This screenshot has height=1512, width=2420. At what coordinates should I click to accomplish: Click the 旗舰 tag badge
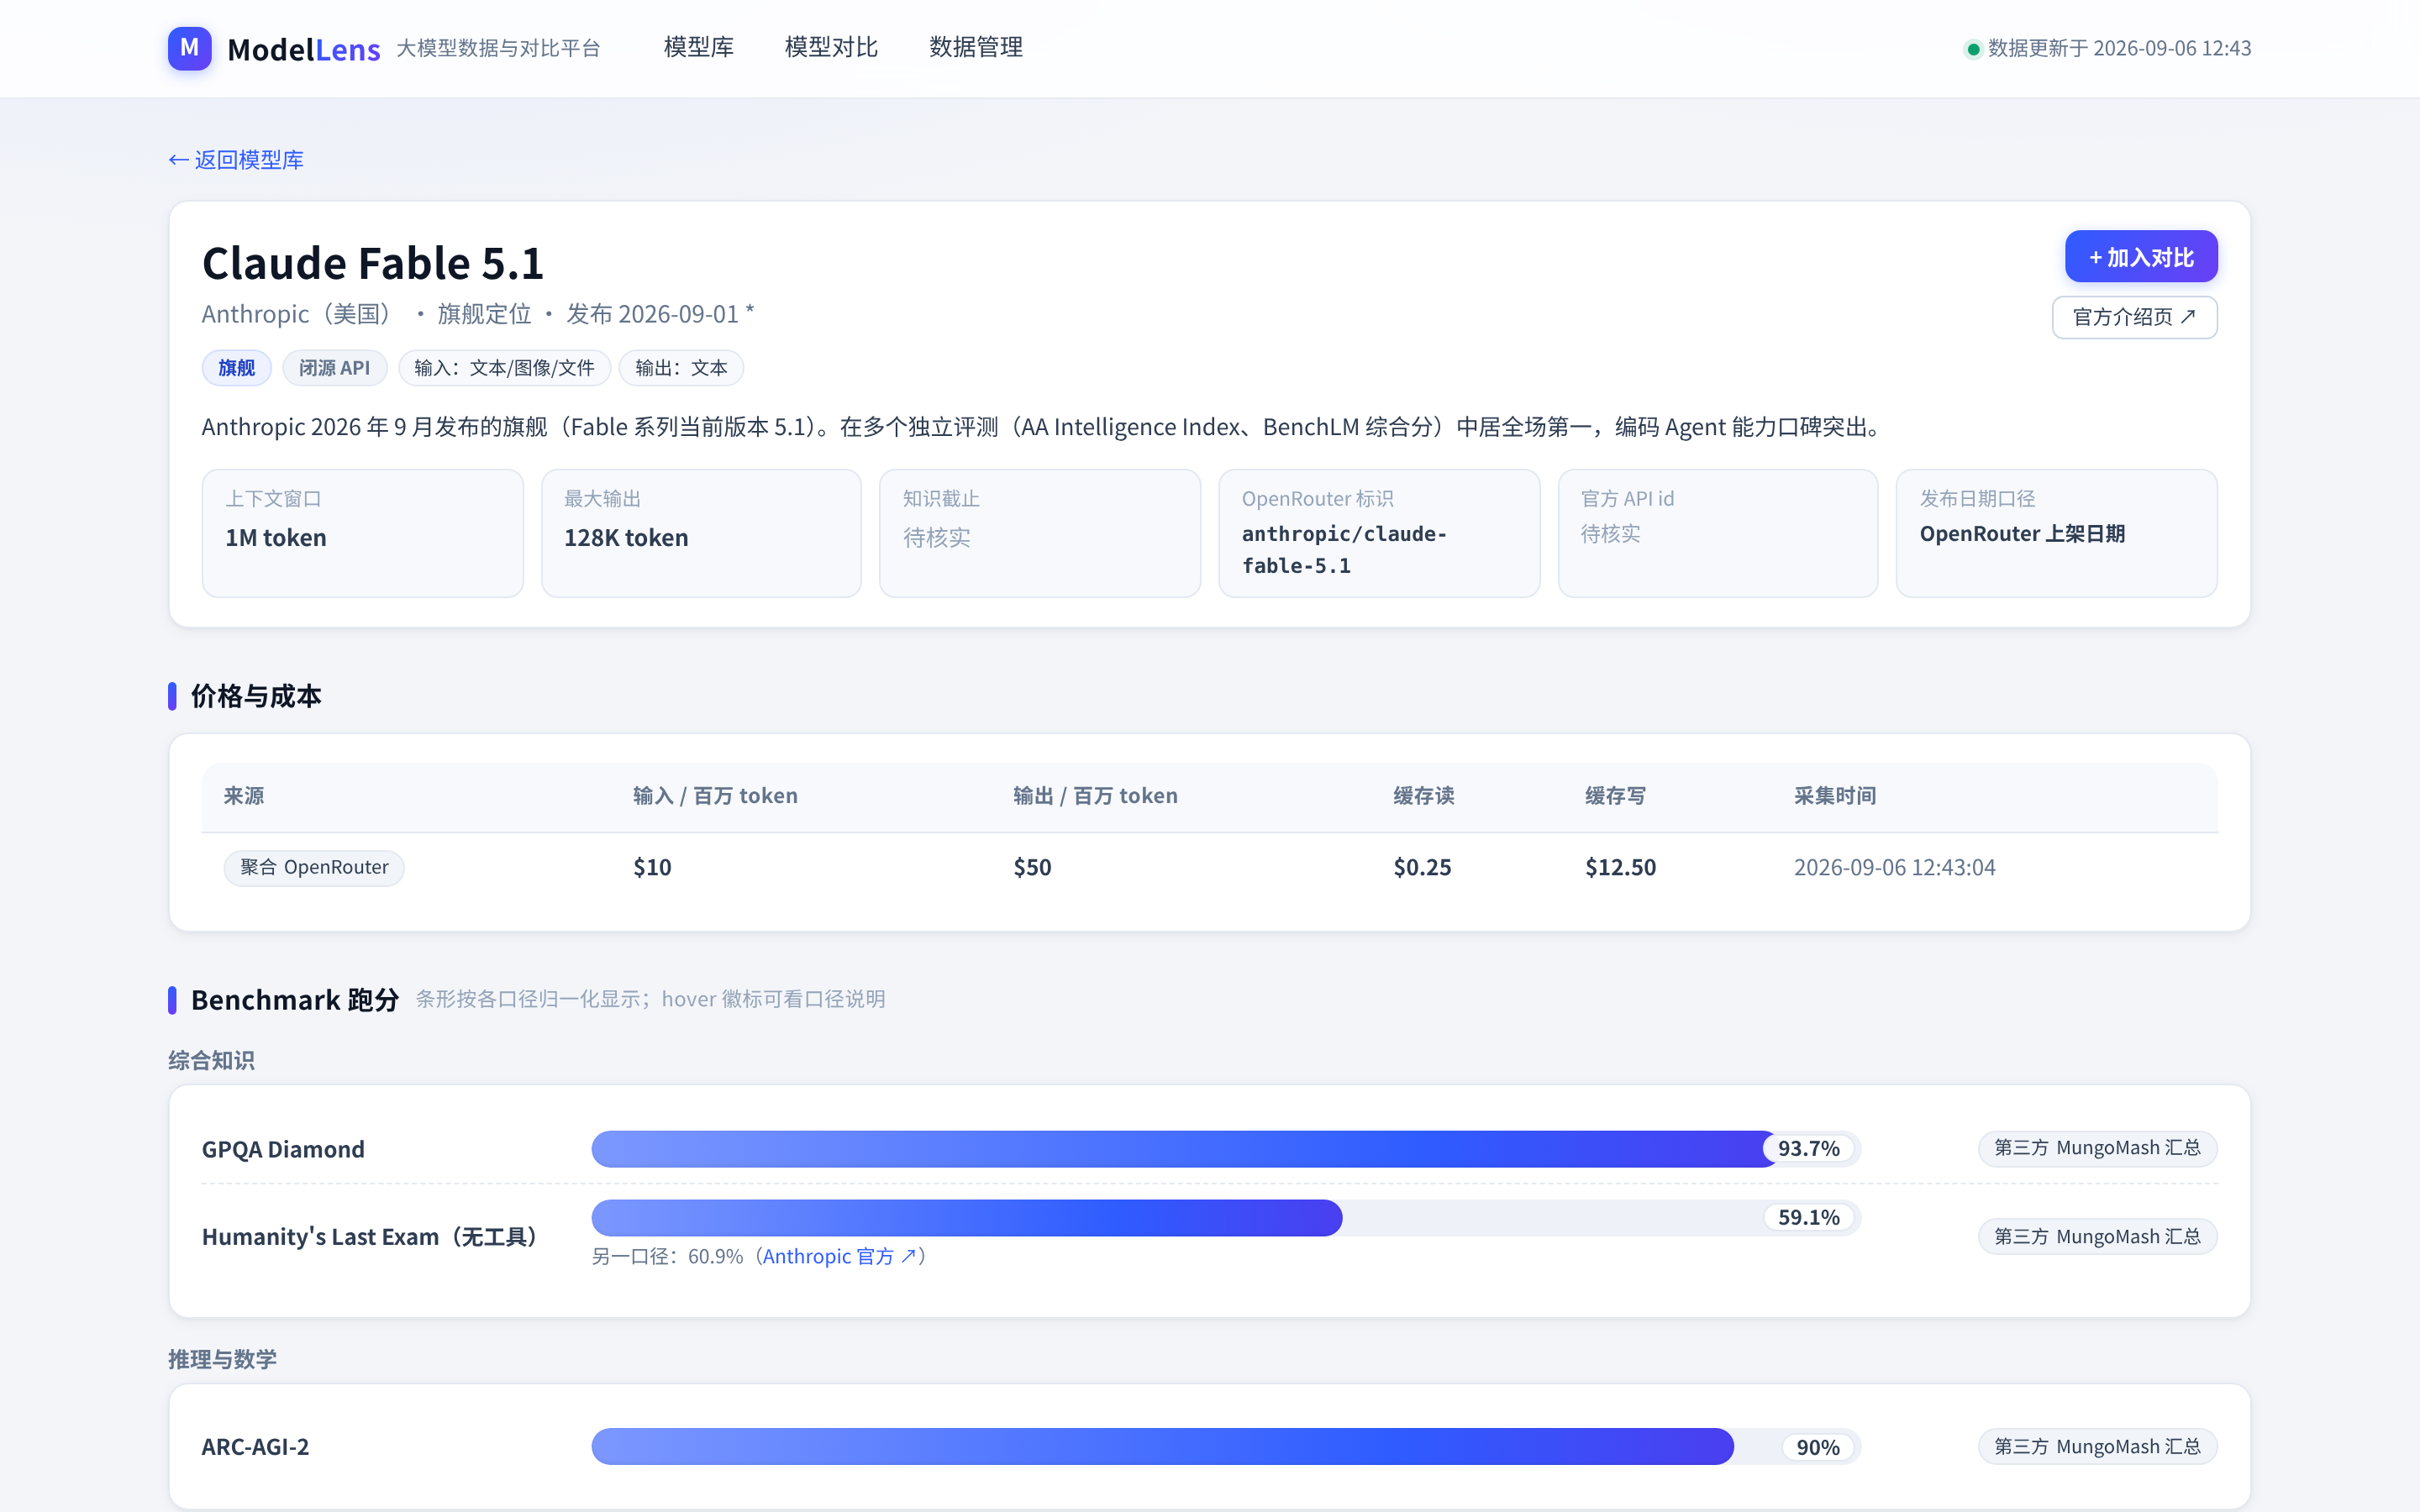(236, 368)
